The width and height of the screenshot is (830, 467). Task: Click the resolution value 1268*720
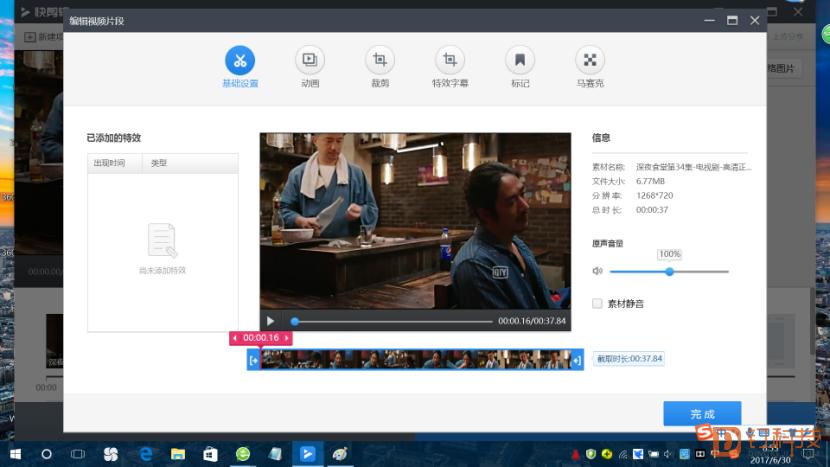click(x=654, y=195)
